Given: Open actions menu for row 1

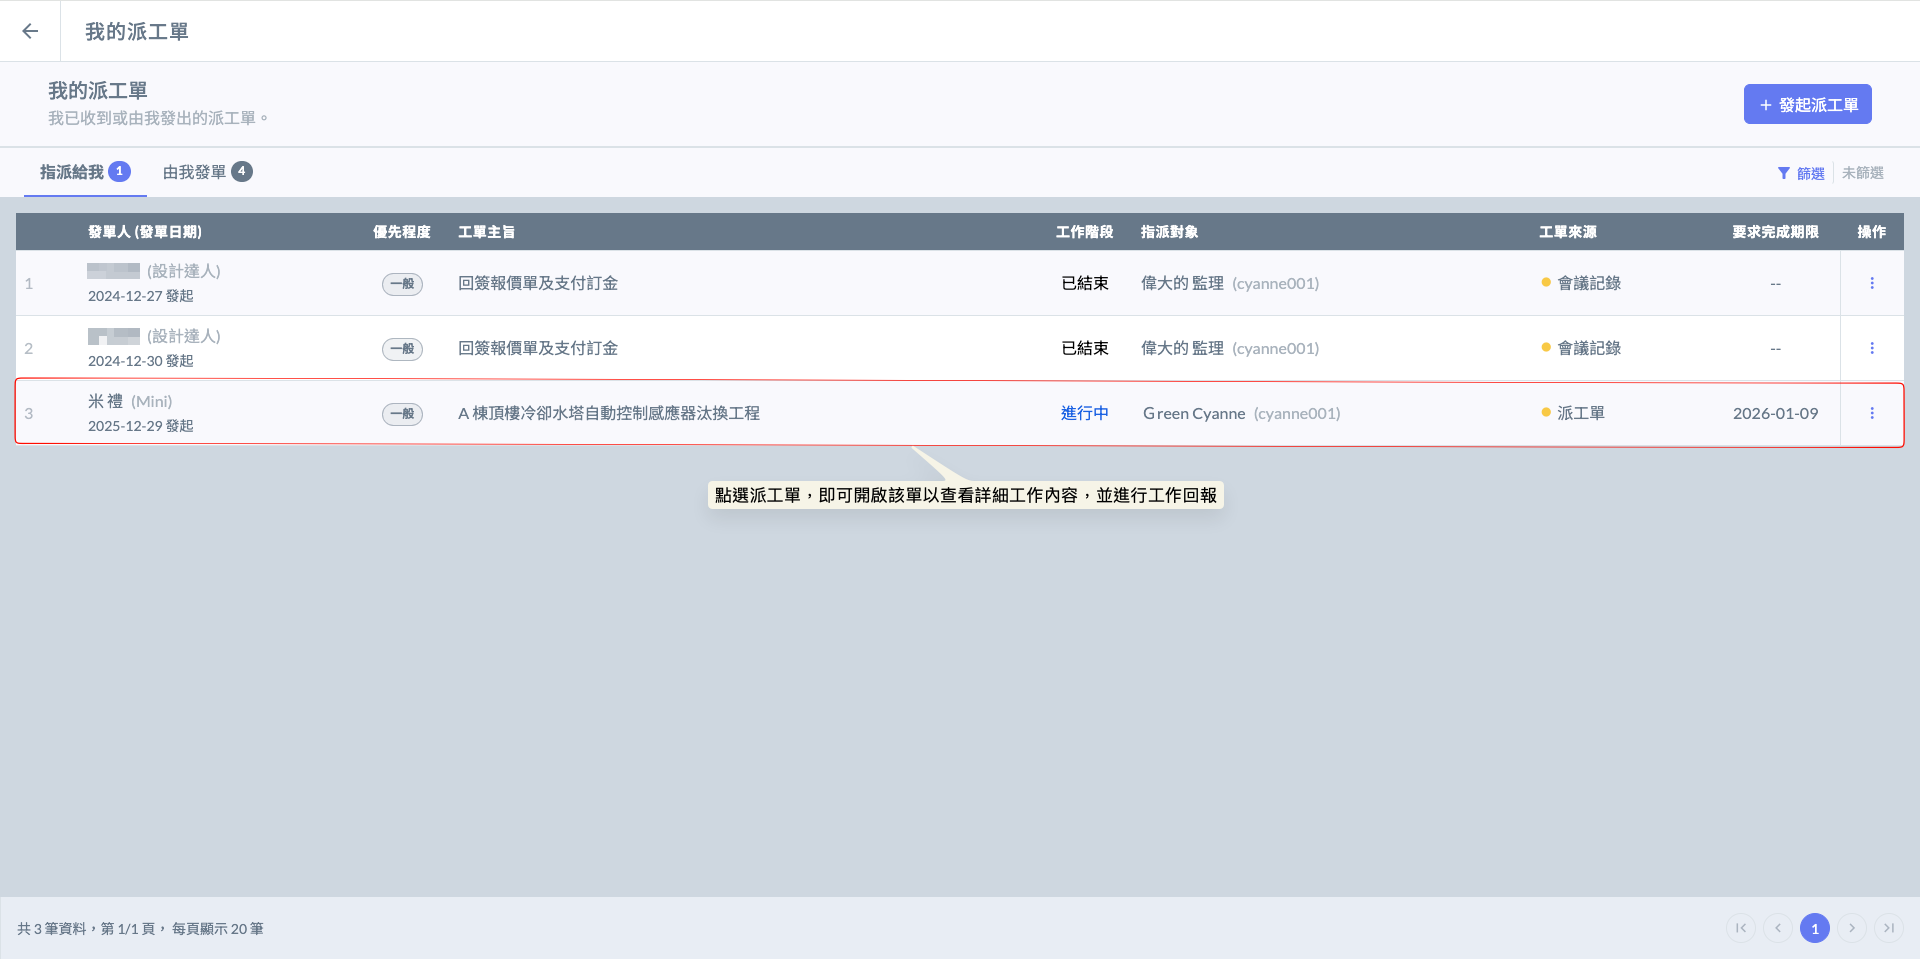Looking at the screenshot, I should 1872,283.
